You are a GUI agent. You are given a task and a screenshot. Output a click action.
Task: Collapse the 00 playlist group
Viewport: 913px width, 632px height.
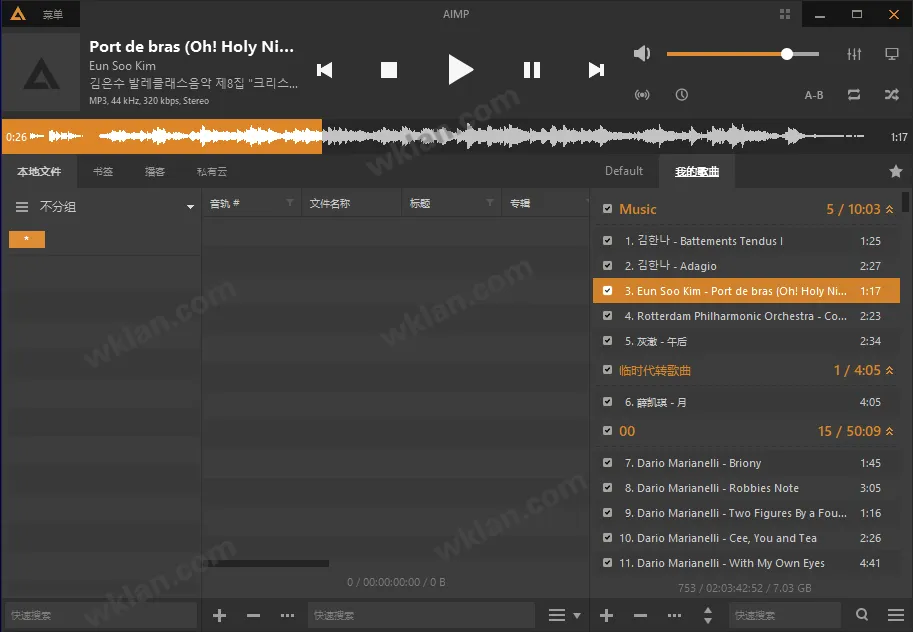(890, 431)
